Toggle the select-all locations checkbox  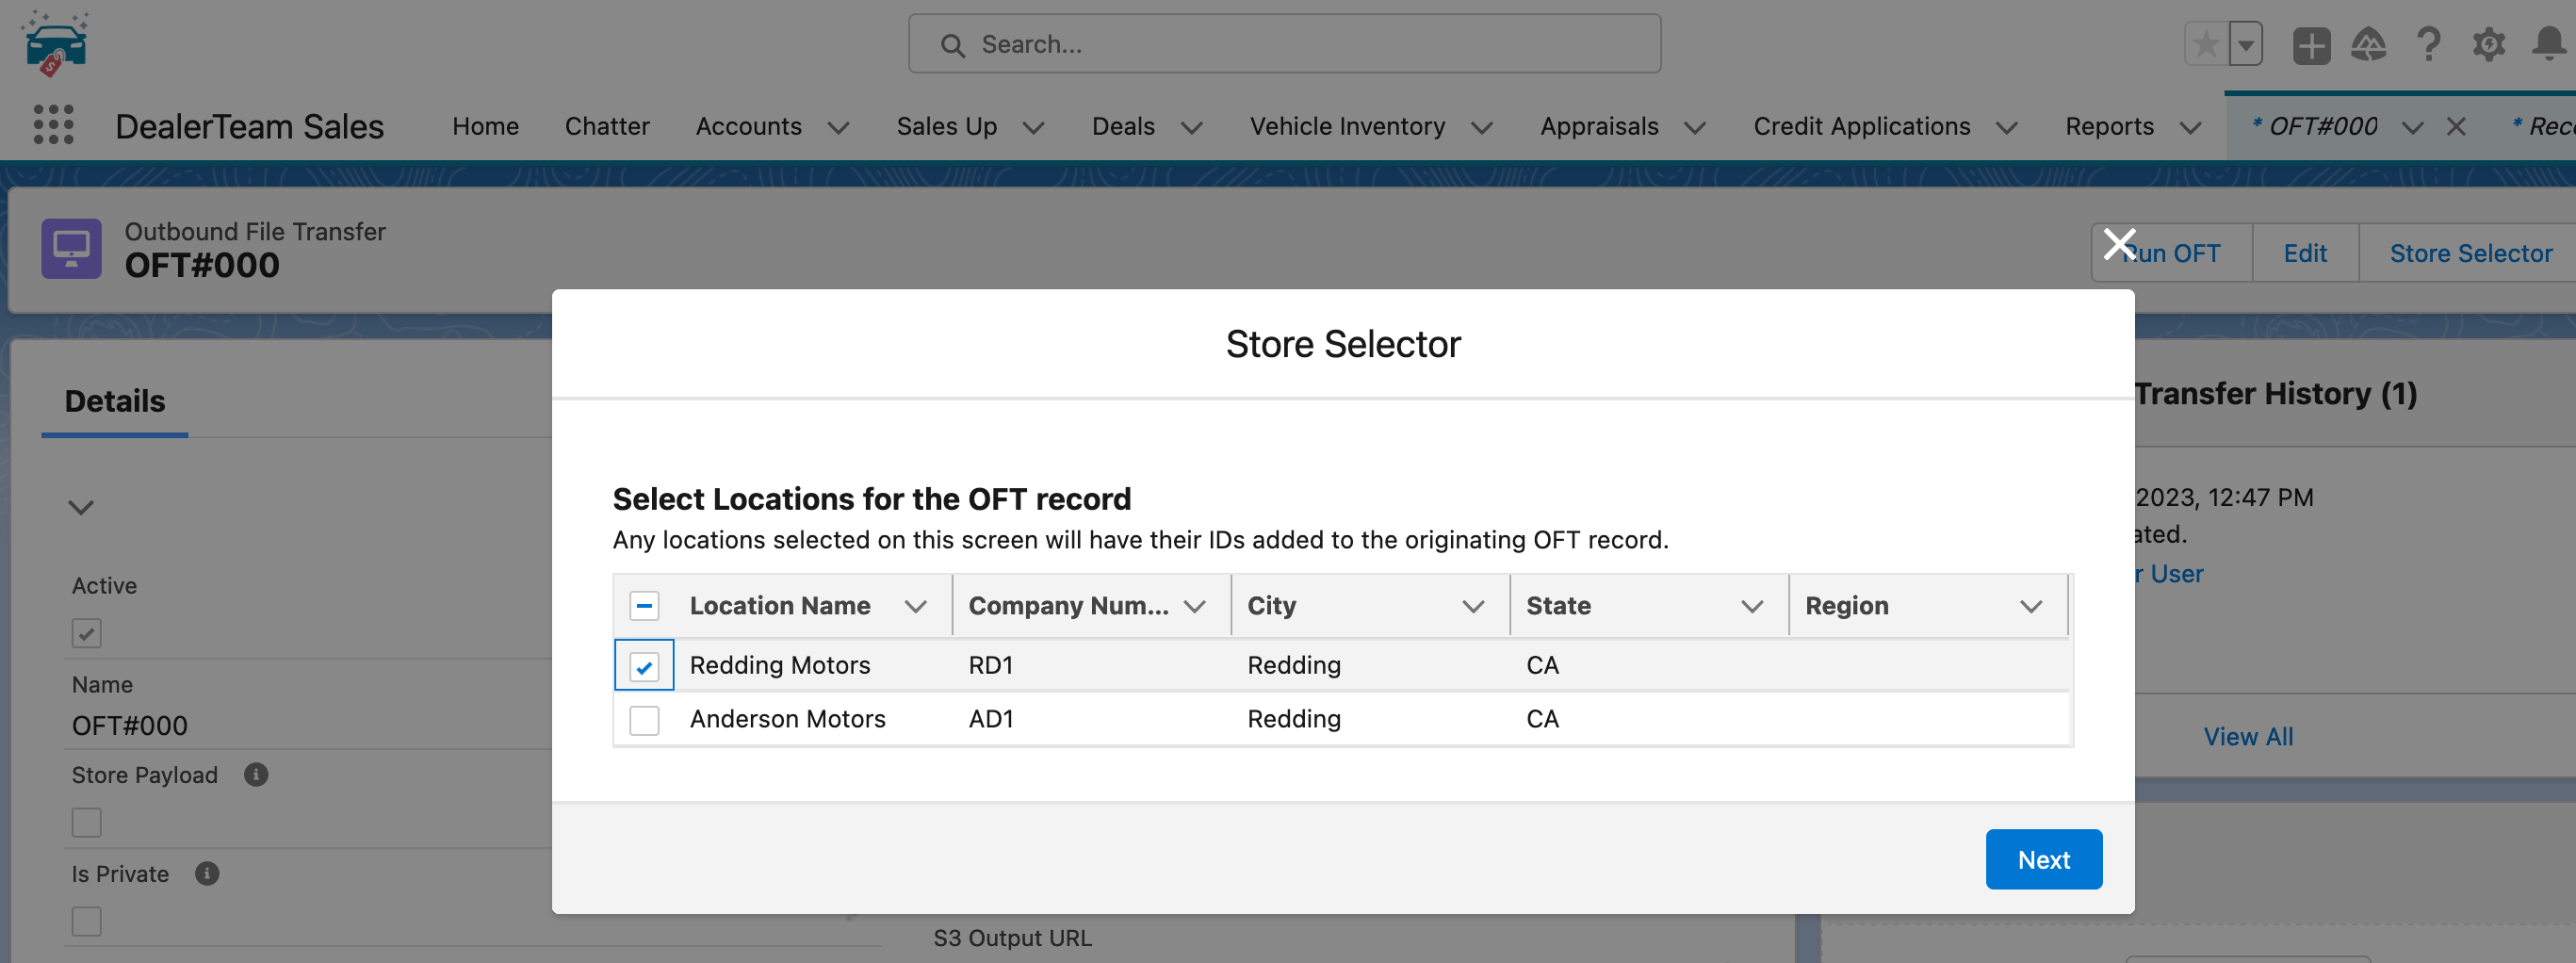pyautogui.click(x=644, y=605)
